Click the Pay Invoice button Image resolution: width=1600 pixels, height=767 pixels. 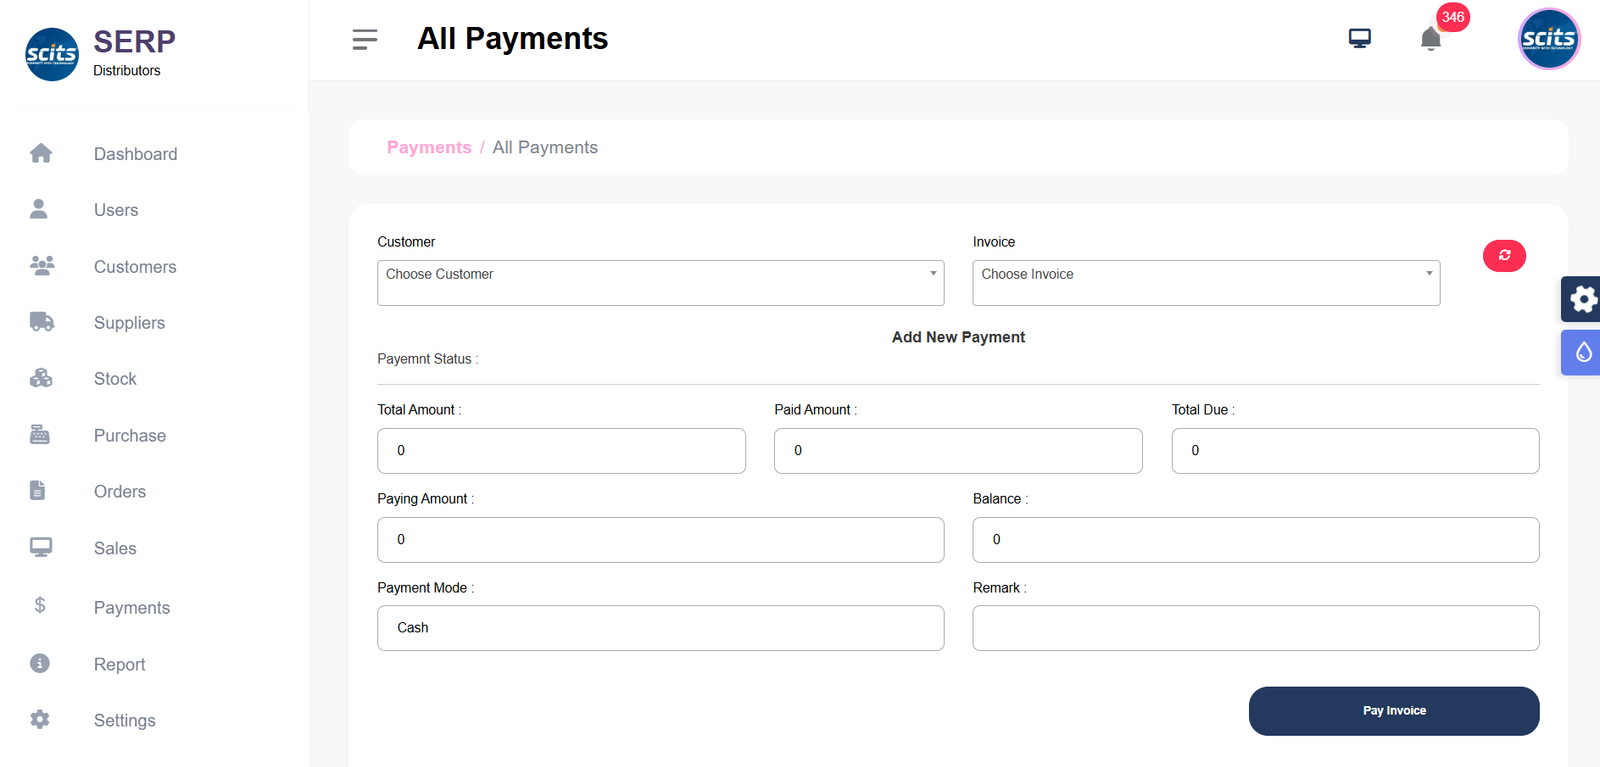coord(1393,711)
